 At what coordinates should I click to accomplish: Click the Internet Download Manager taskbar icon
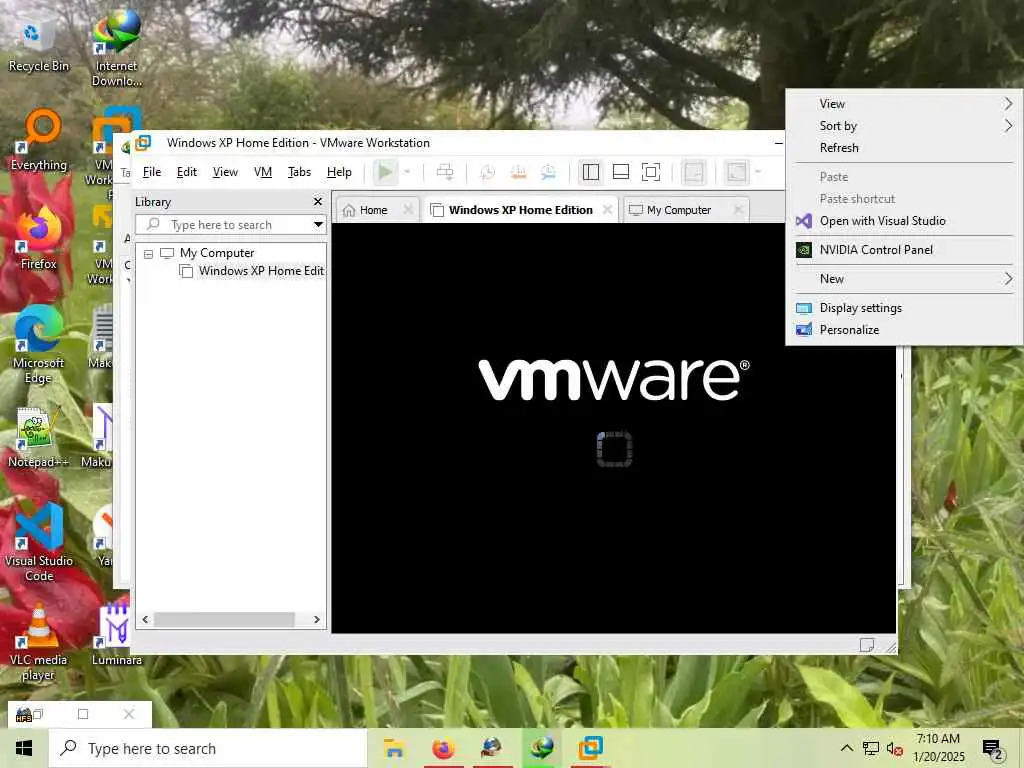tap(541, 748)
